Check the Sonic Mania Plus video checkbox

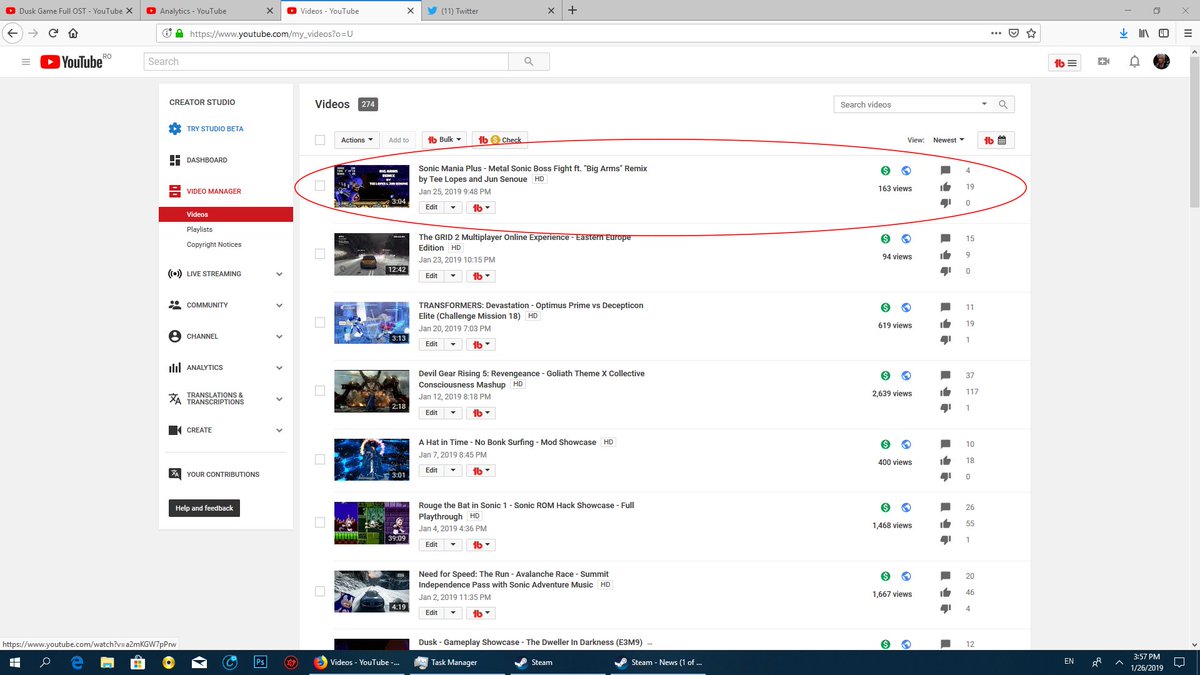pos(320,186)
